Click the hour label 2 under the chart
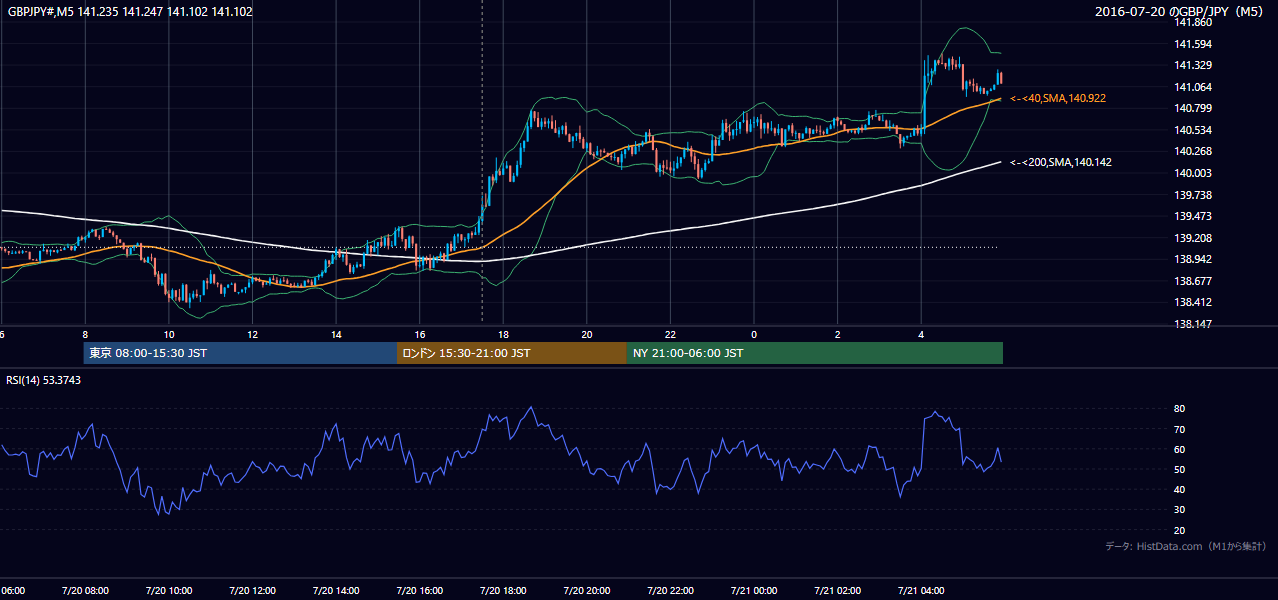This screenshot has height=600, width=1278. 838,334
